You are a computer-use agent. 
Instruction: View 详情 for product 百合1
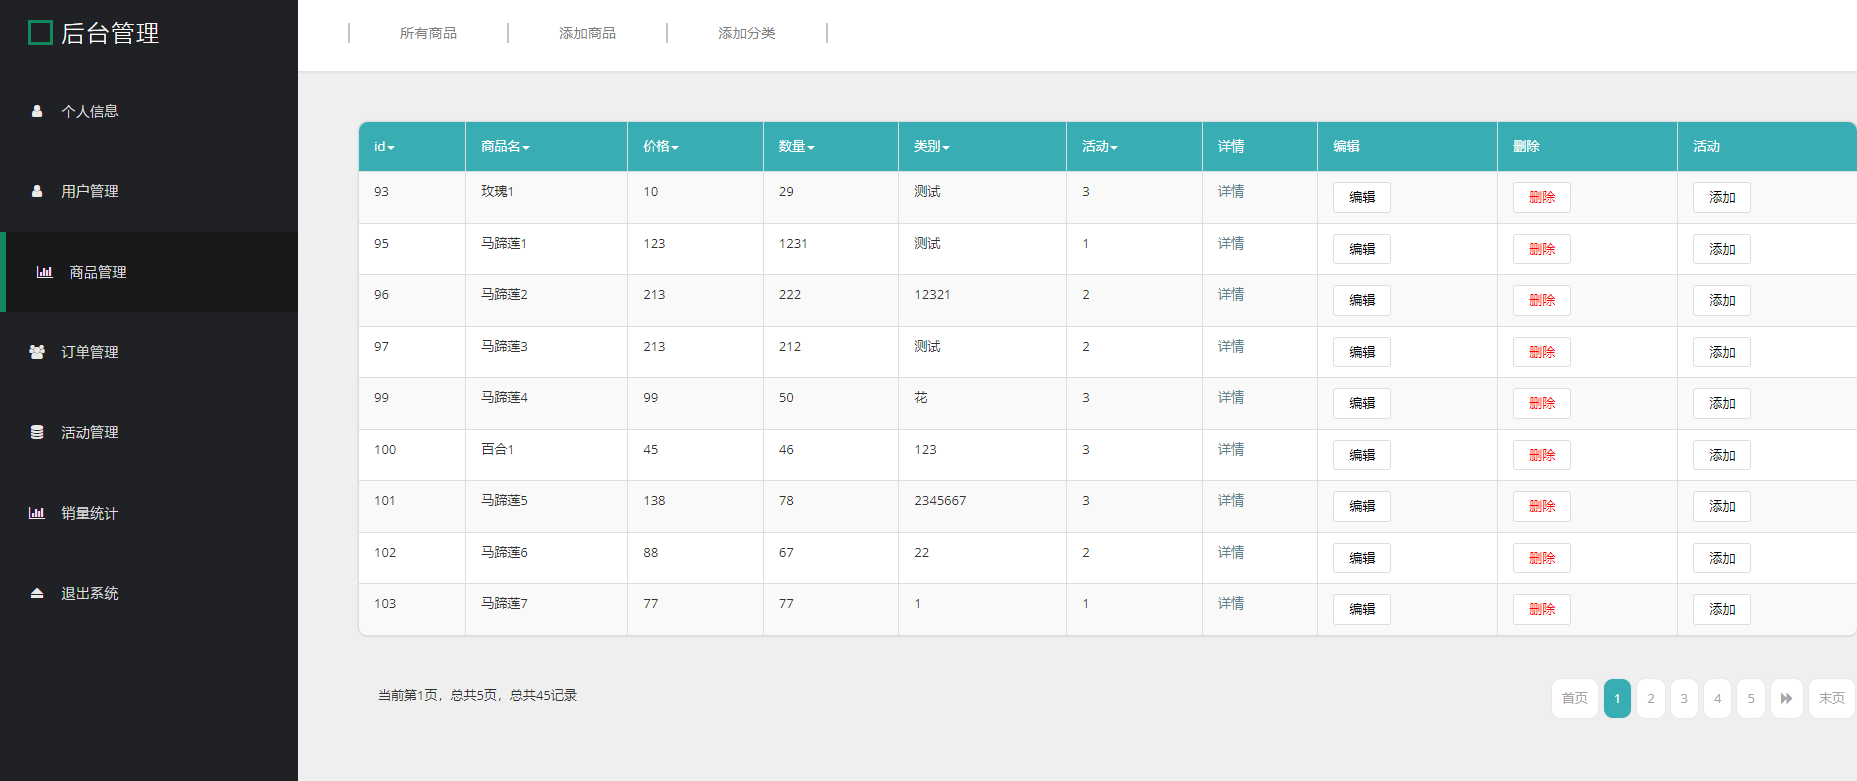coord(1231,449)
